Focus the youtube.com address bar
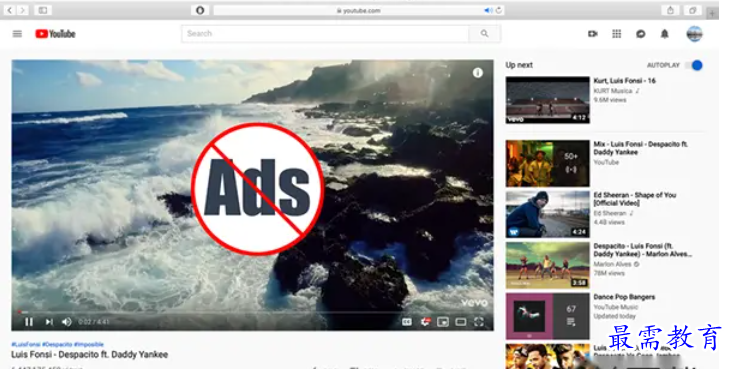The width and height of the screenshot is (730, 369). (x=358, y=10)
